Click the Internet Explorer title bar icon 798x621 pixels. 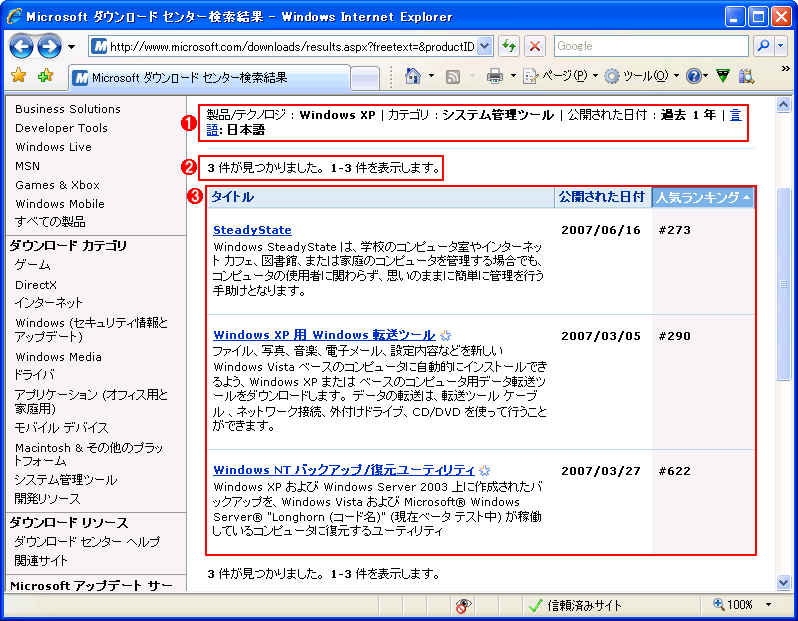pos(14,16)
